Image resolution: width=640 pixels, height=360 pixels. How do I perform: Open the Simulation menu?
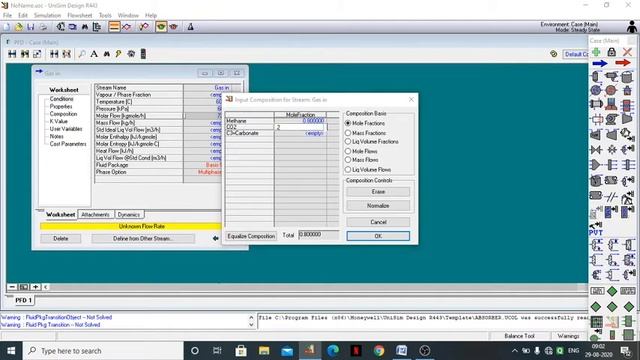point(47,15)
